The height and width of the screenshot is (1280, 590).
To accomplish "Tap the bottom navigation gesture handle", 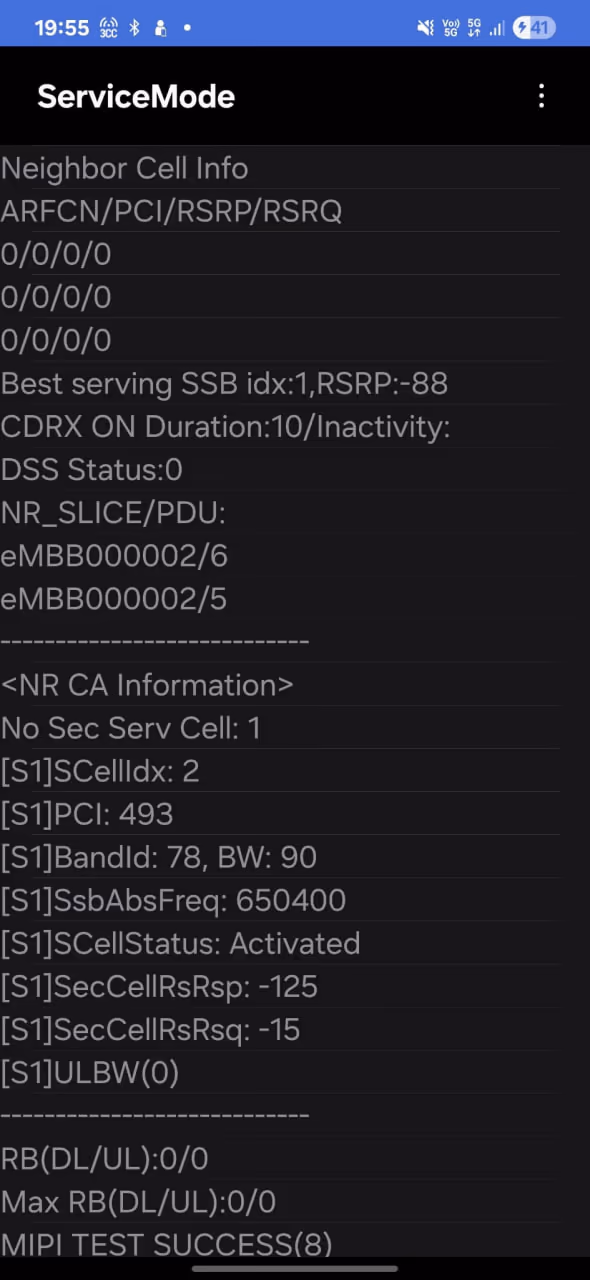I will pyautogui.click(x=295, y=1269).
